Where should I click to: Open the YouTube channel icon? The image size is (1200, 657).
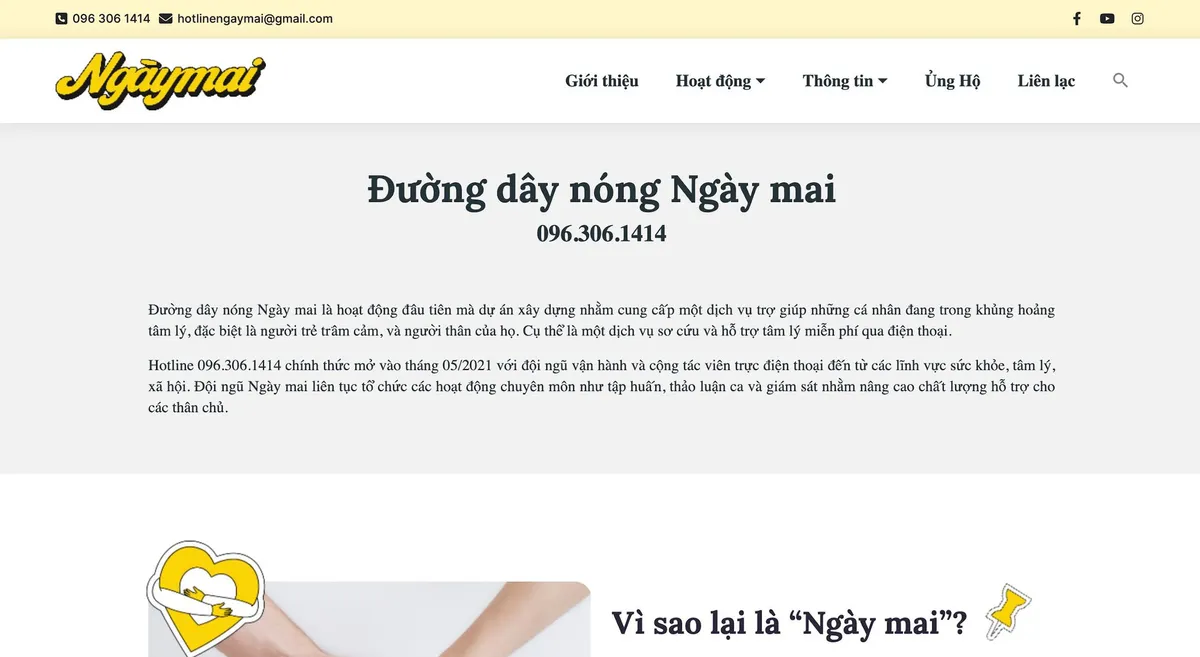(1107, 18)
